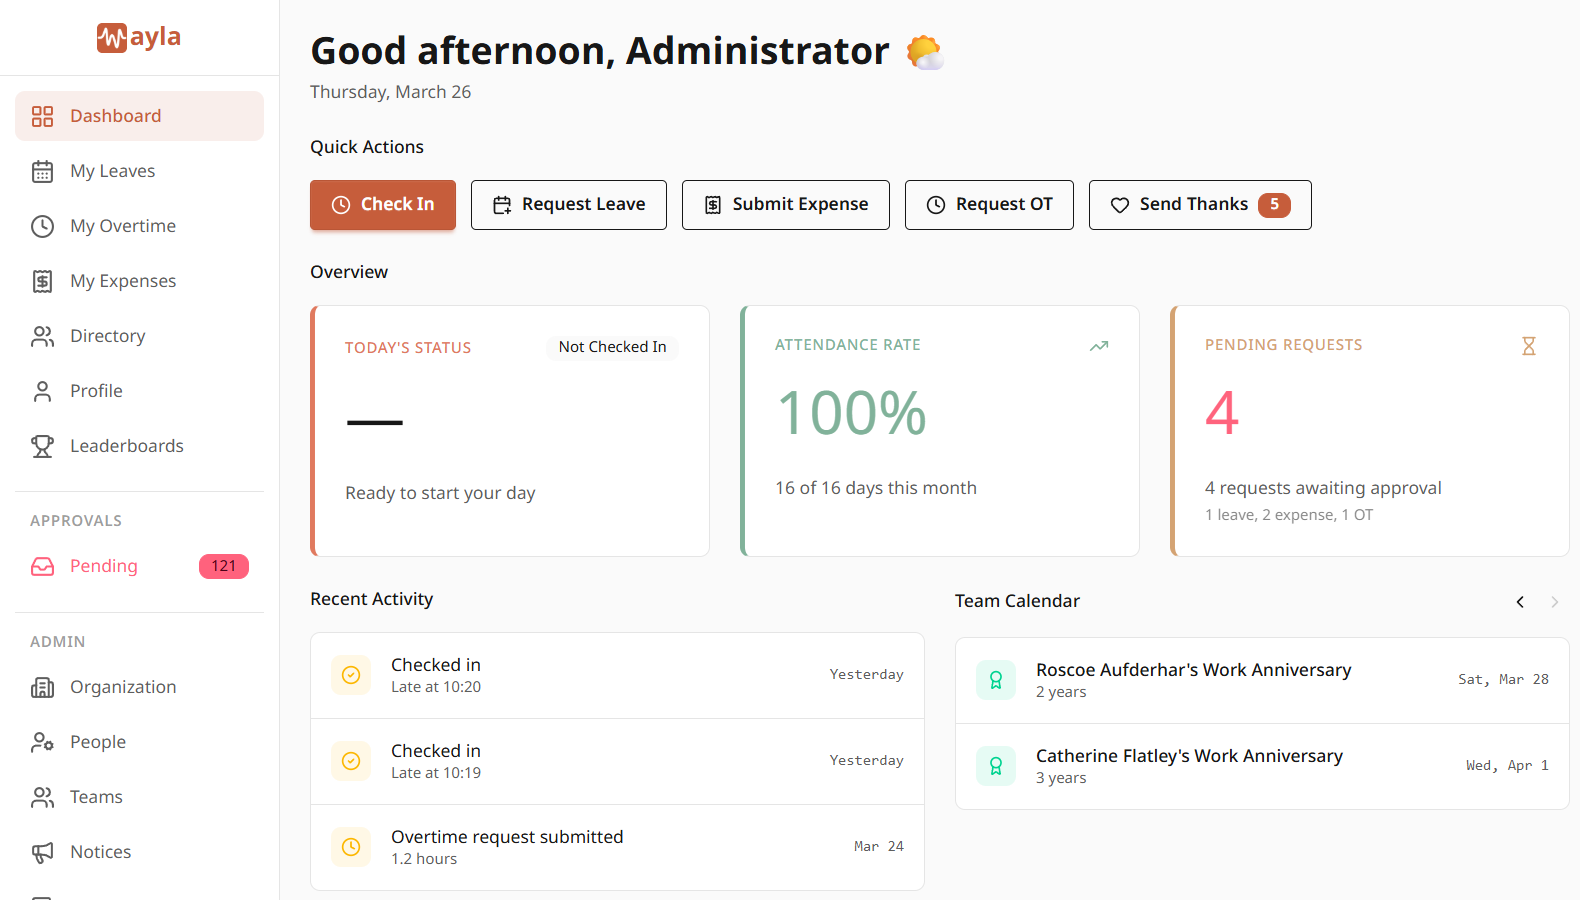Click the Notices megaphone icon
The height and width of the screenshot is (900, 1580).
pos(42,852)
